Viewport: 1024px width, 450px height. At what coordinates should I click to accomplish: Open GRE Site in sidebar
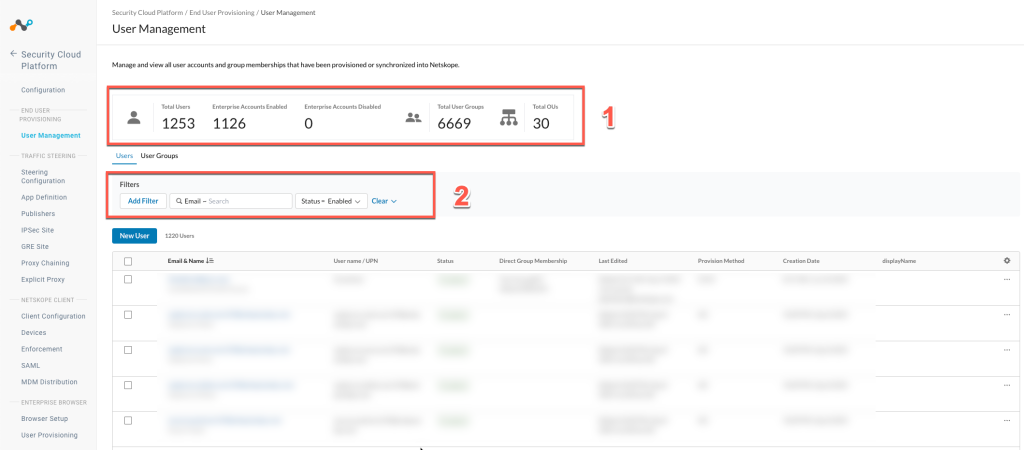35,246
